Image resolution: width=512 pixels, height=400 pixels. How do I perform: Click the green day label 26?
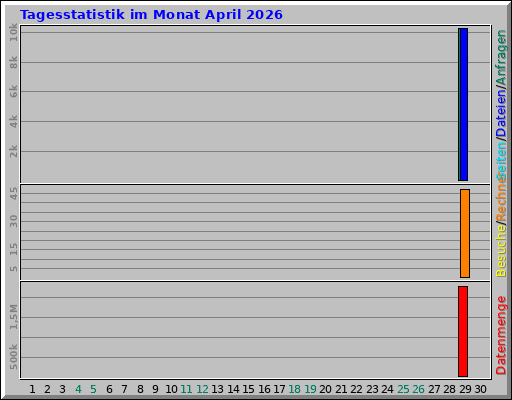[418, 389]
